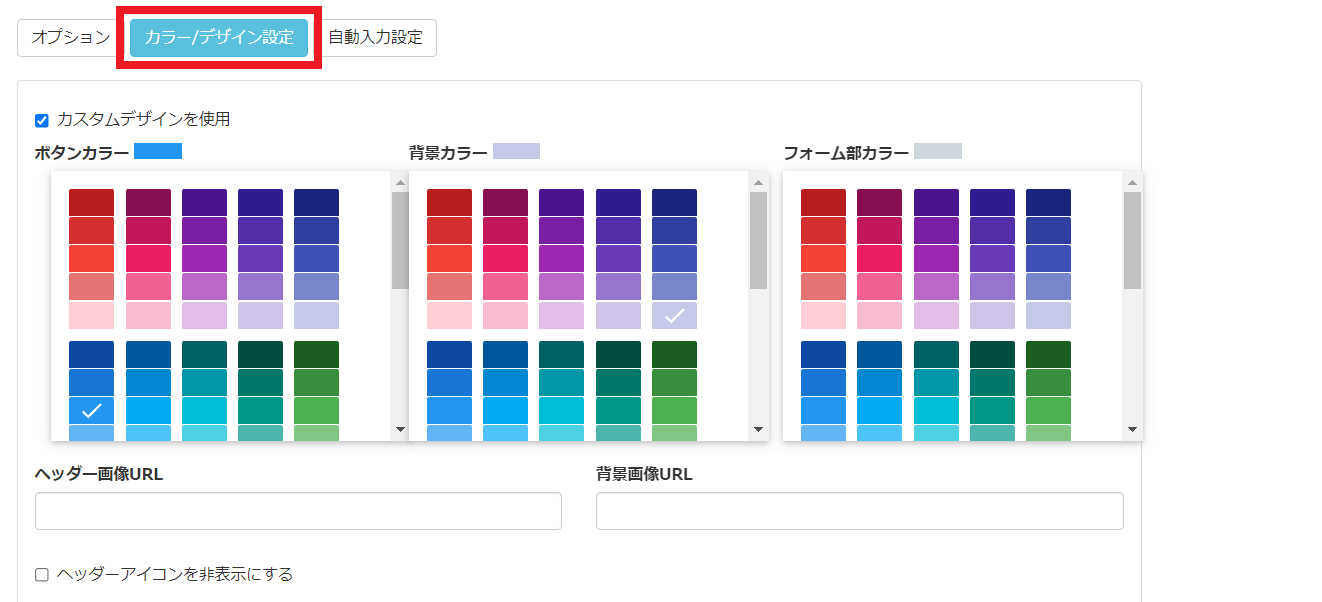Select dark green swatch in フォーム部カラー palette
The height and width of the screenshot is (602, 1322).
pyautogui.click(x=1048, y=355)
